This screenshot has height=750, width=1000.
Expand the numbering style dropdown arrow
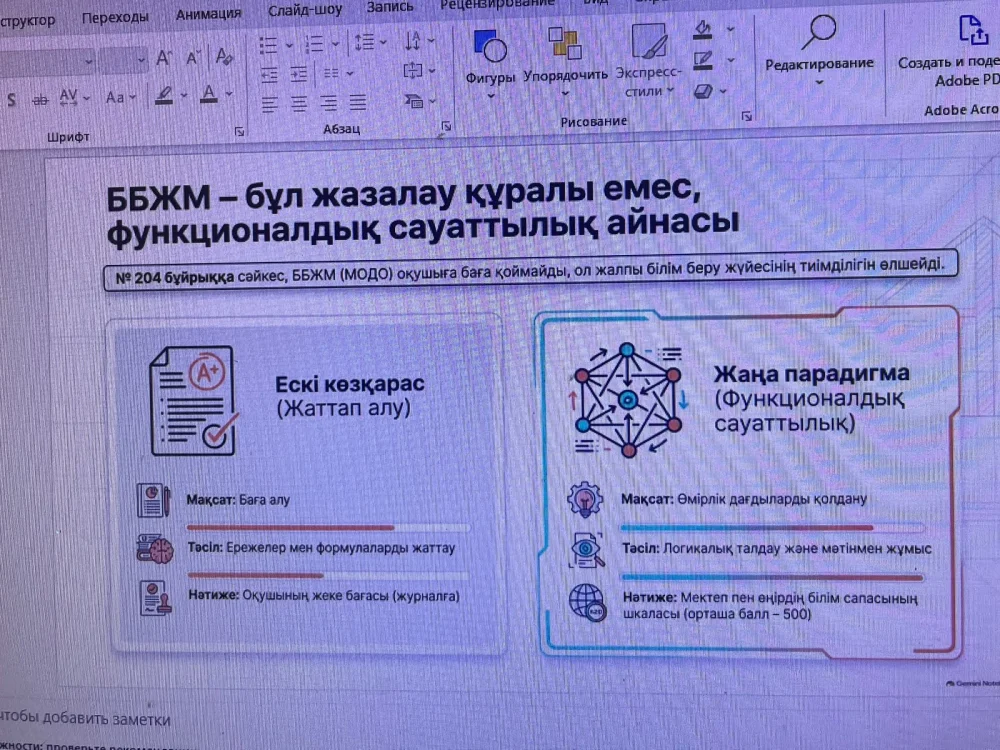(x=335, y=44)
